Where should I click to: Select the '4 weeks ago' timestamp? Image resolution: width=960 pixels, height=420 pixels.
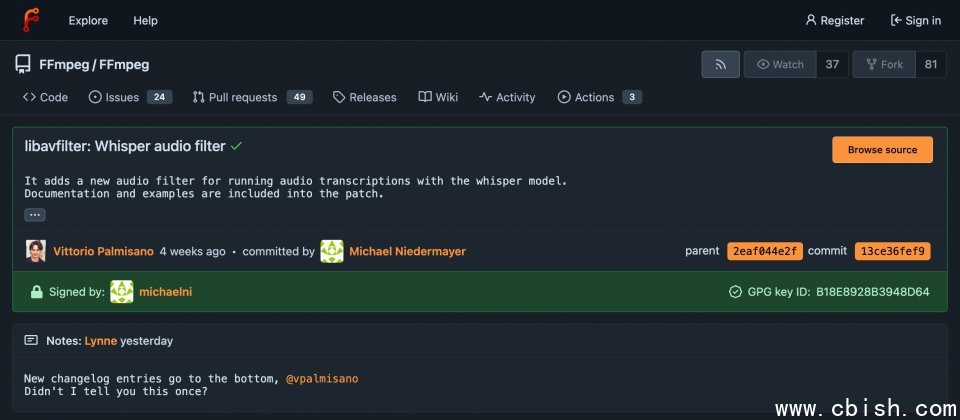pos(192,251)
